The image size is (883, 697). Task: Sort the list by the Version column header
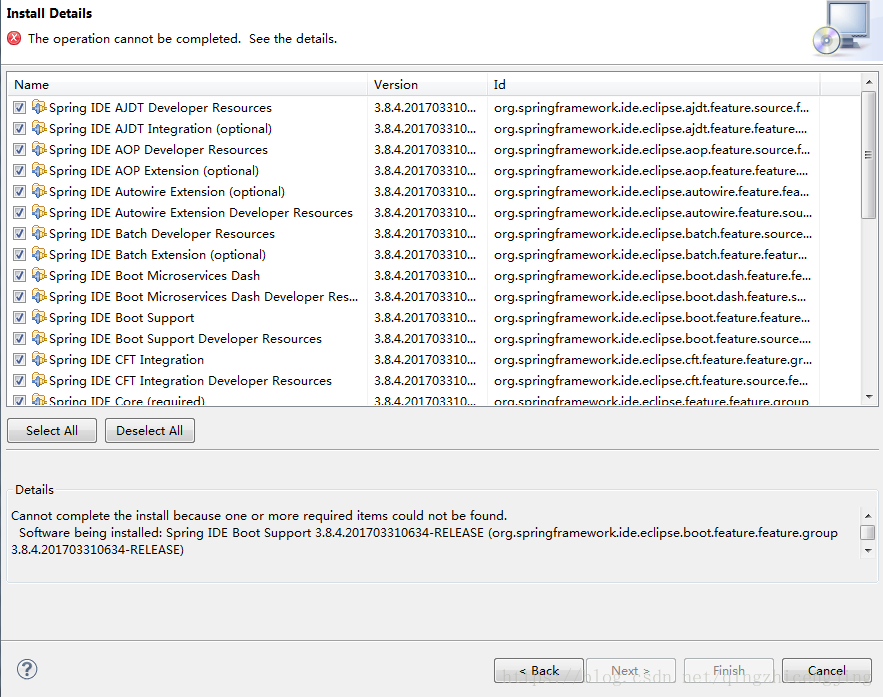(x=427, y=84)
